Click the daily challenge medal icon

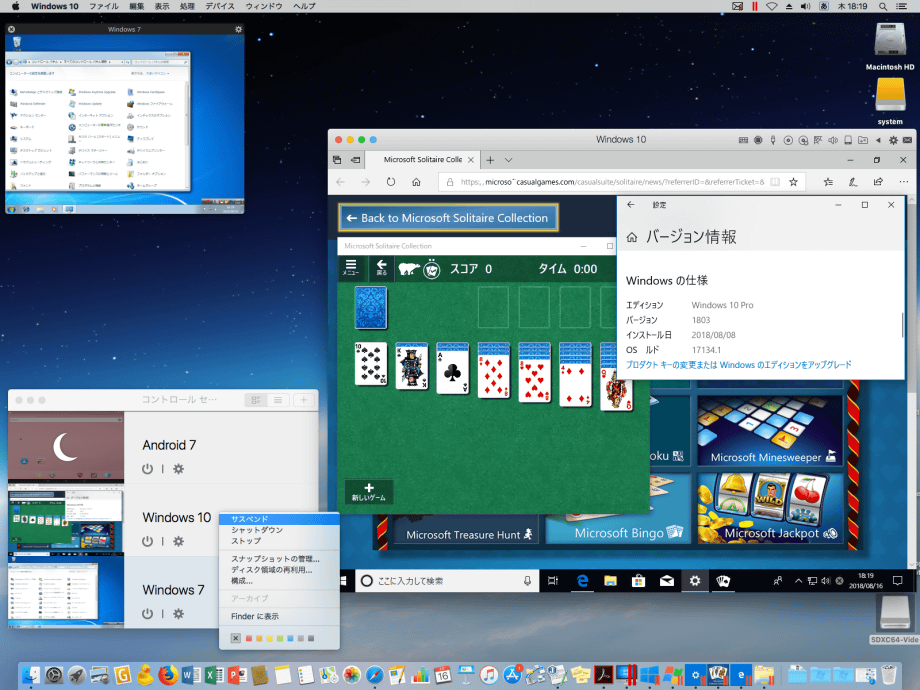tap(432, 269)
